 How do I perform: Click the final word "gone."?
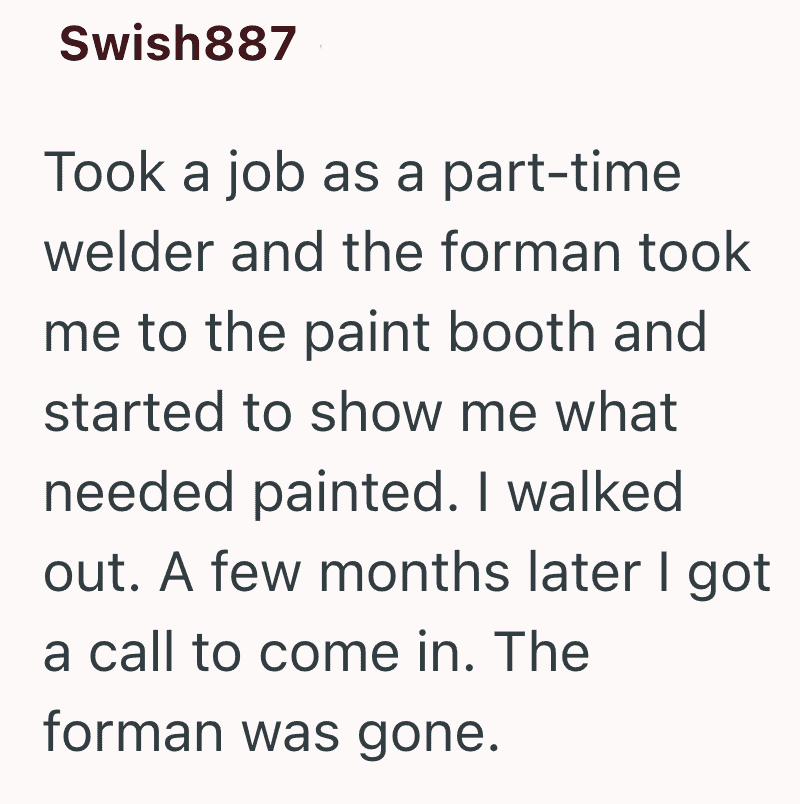428,736
